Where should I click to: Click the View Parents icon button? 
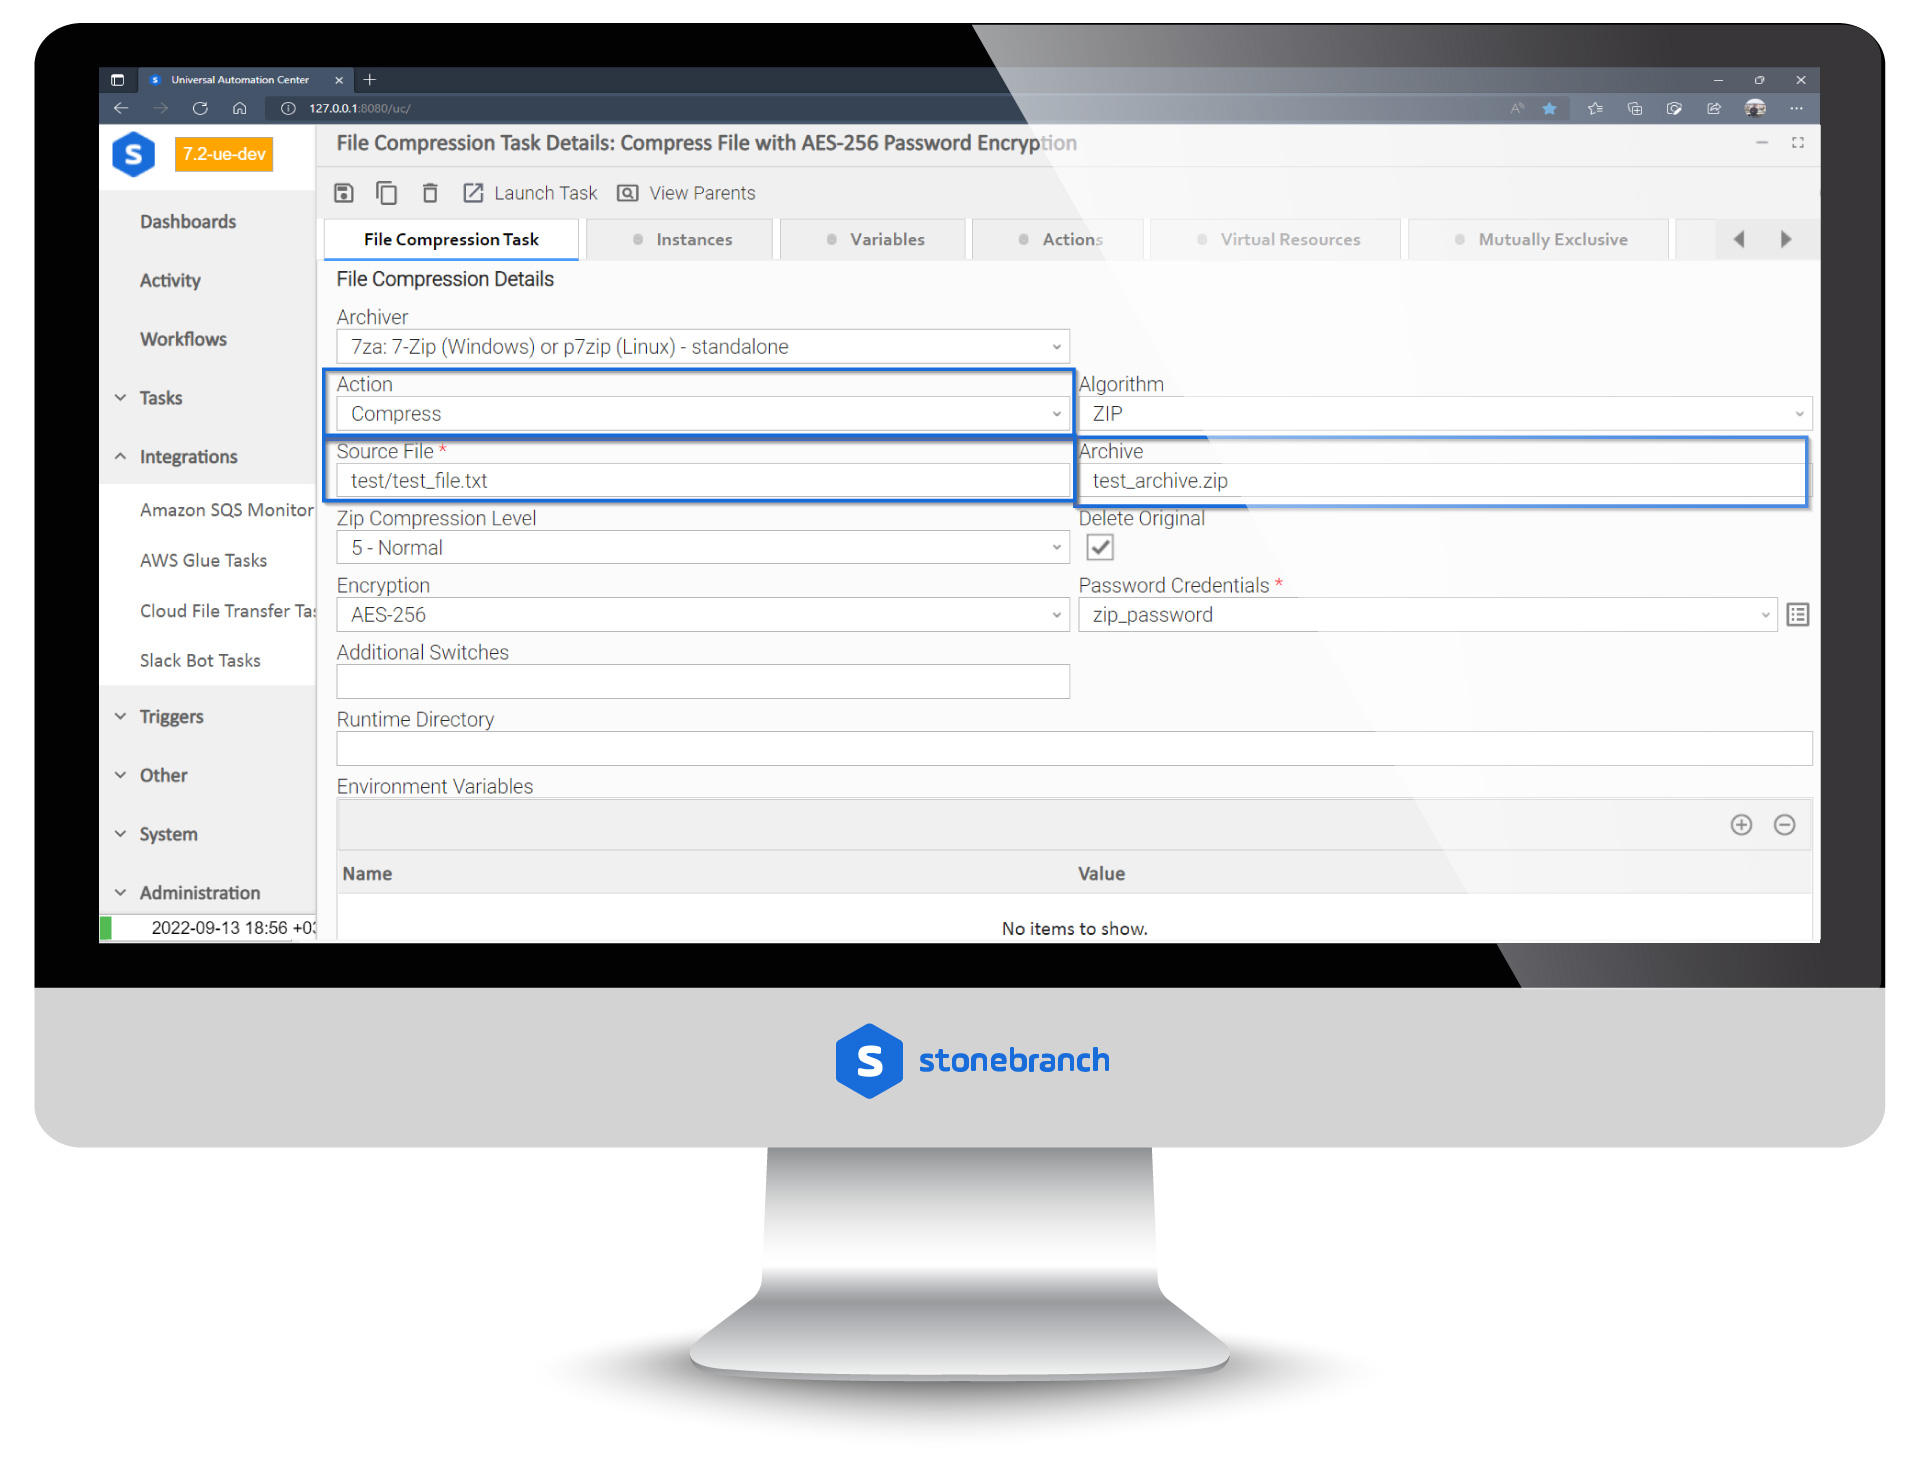(629, 191)
